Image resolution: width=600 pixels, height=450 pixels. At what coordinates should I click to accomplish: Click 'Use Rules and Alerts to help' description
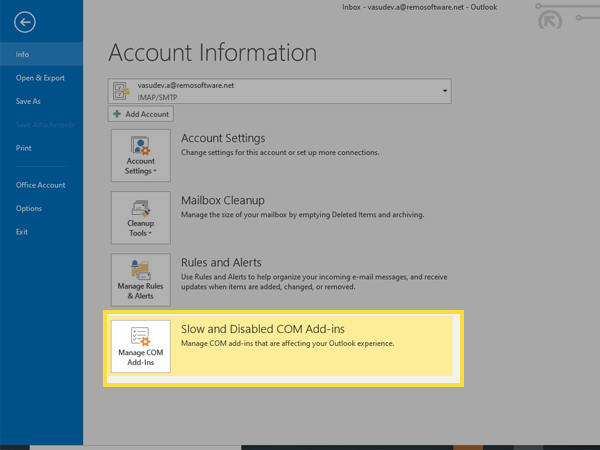tap(314, 282)
